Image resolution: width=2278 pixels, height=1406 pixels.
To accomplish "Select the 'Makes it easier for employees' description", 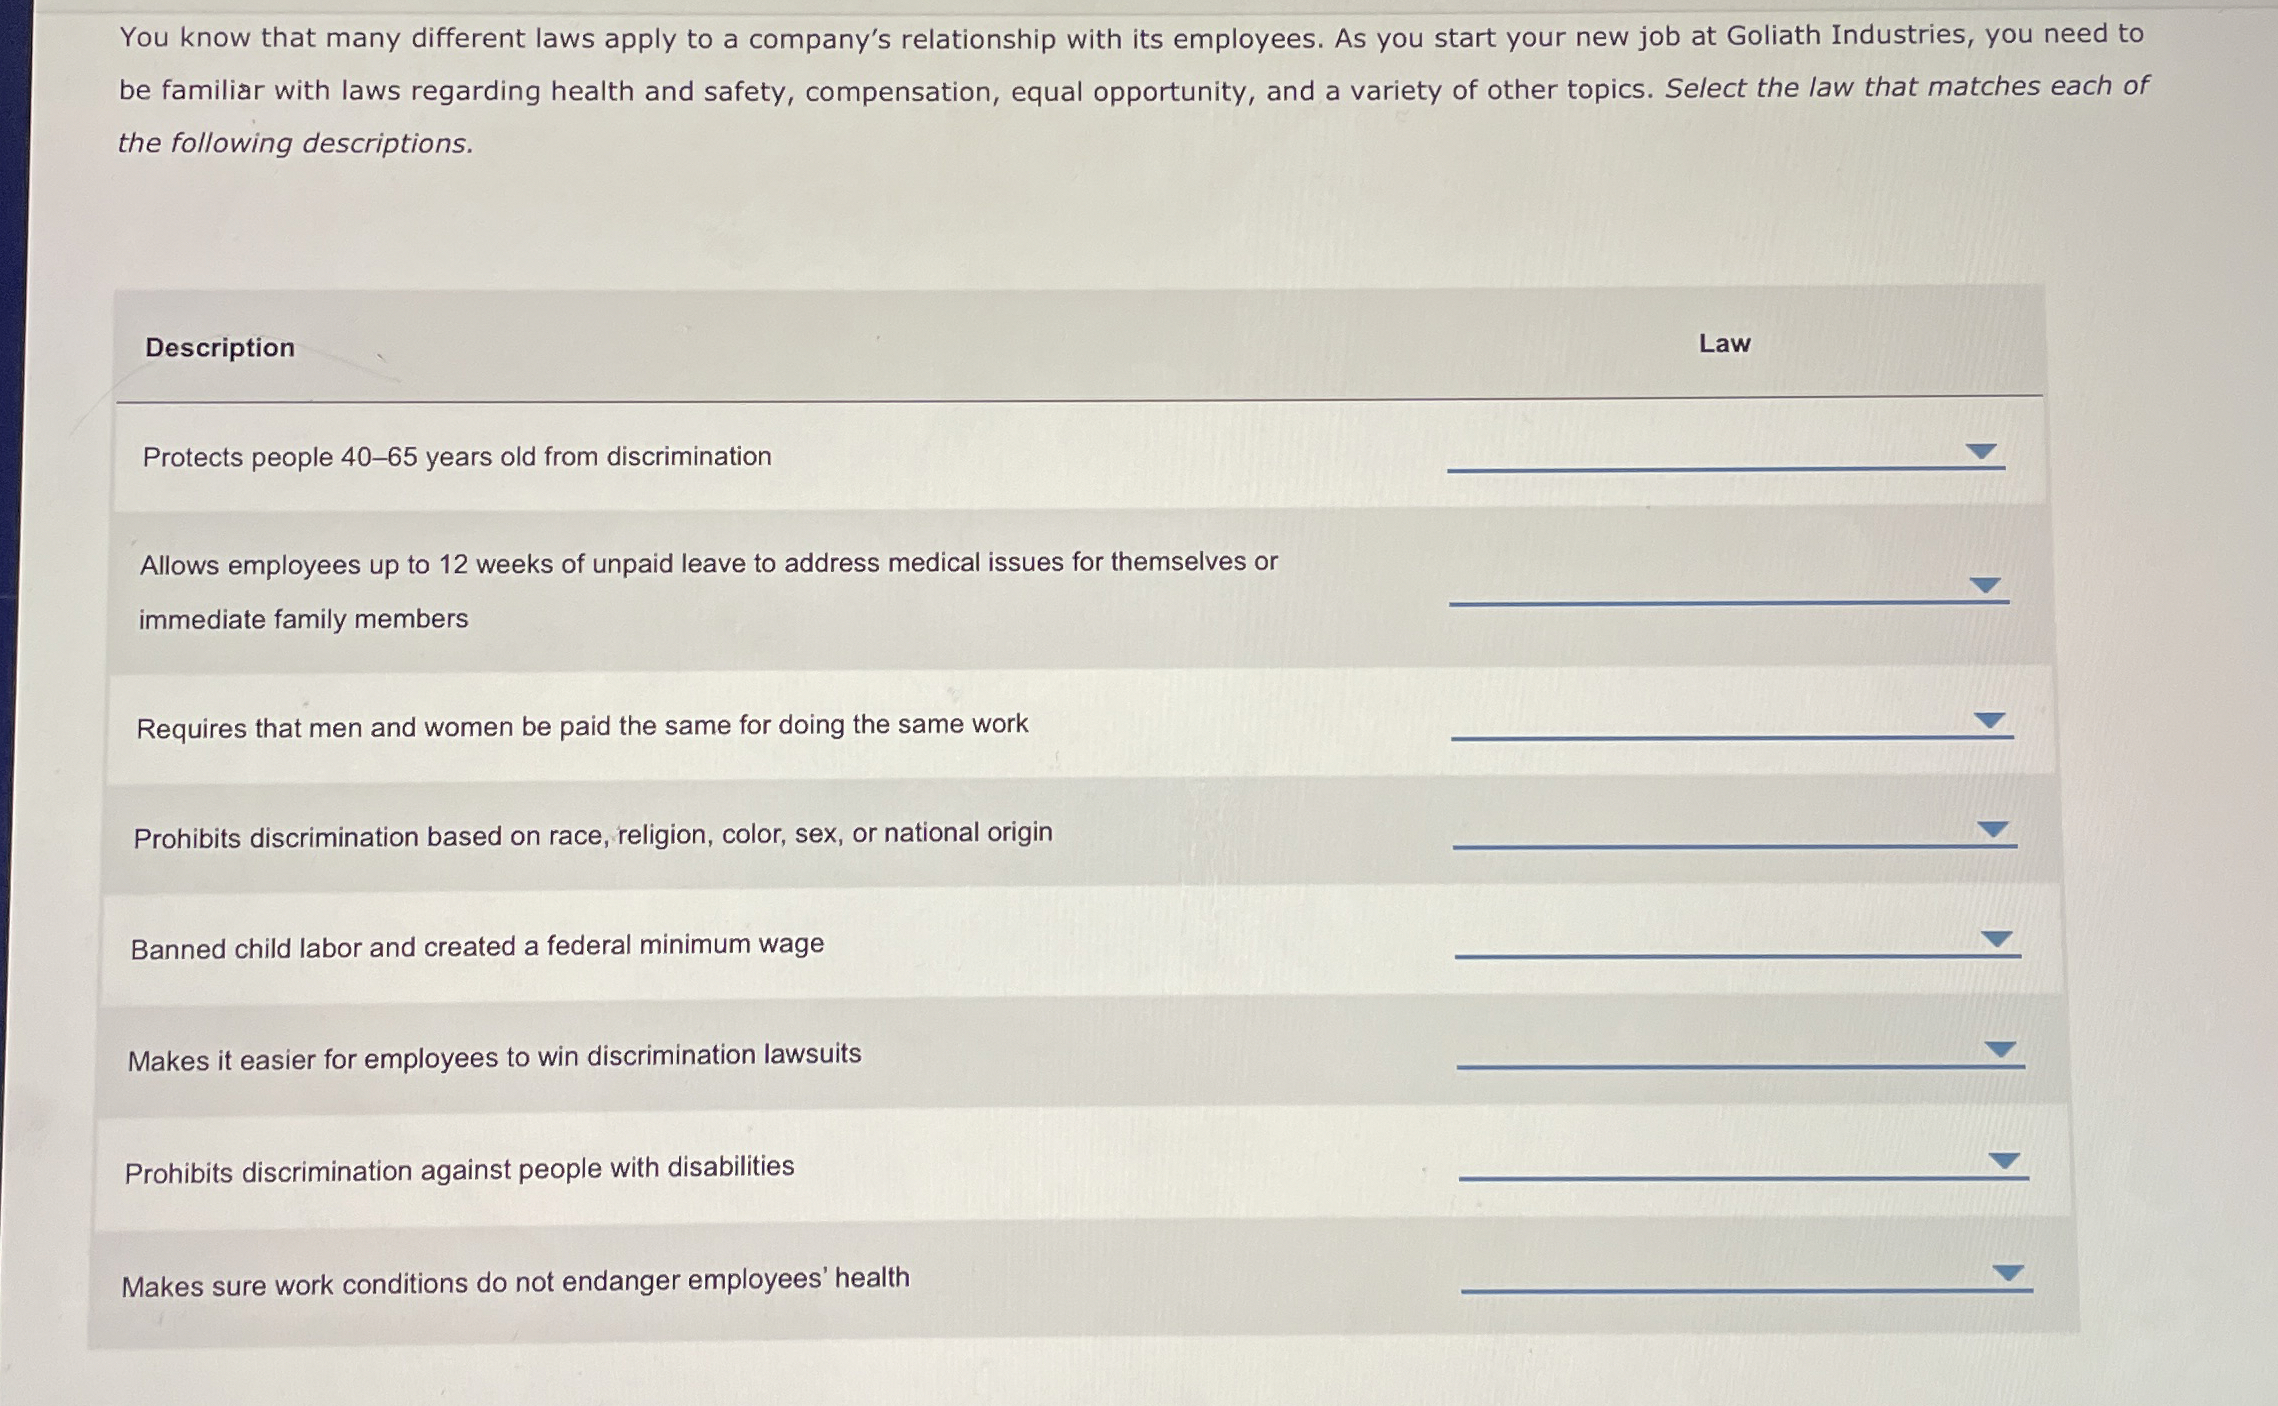I will tap(494, 1057).
